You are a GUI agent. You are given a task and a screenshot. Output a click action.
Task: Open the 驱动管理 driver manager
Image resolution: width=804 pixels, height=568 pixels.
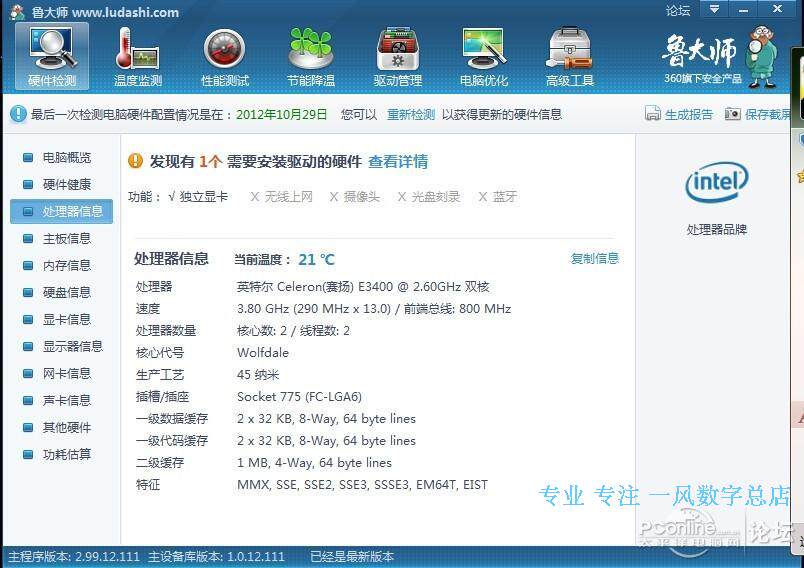[x=397, y=56]
